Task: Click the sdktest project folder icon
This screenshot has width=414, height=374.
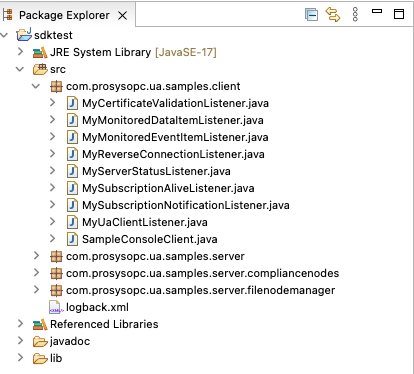Action: pyautogui.click(x=24, y=35)
